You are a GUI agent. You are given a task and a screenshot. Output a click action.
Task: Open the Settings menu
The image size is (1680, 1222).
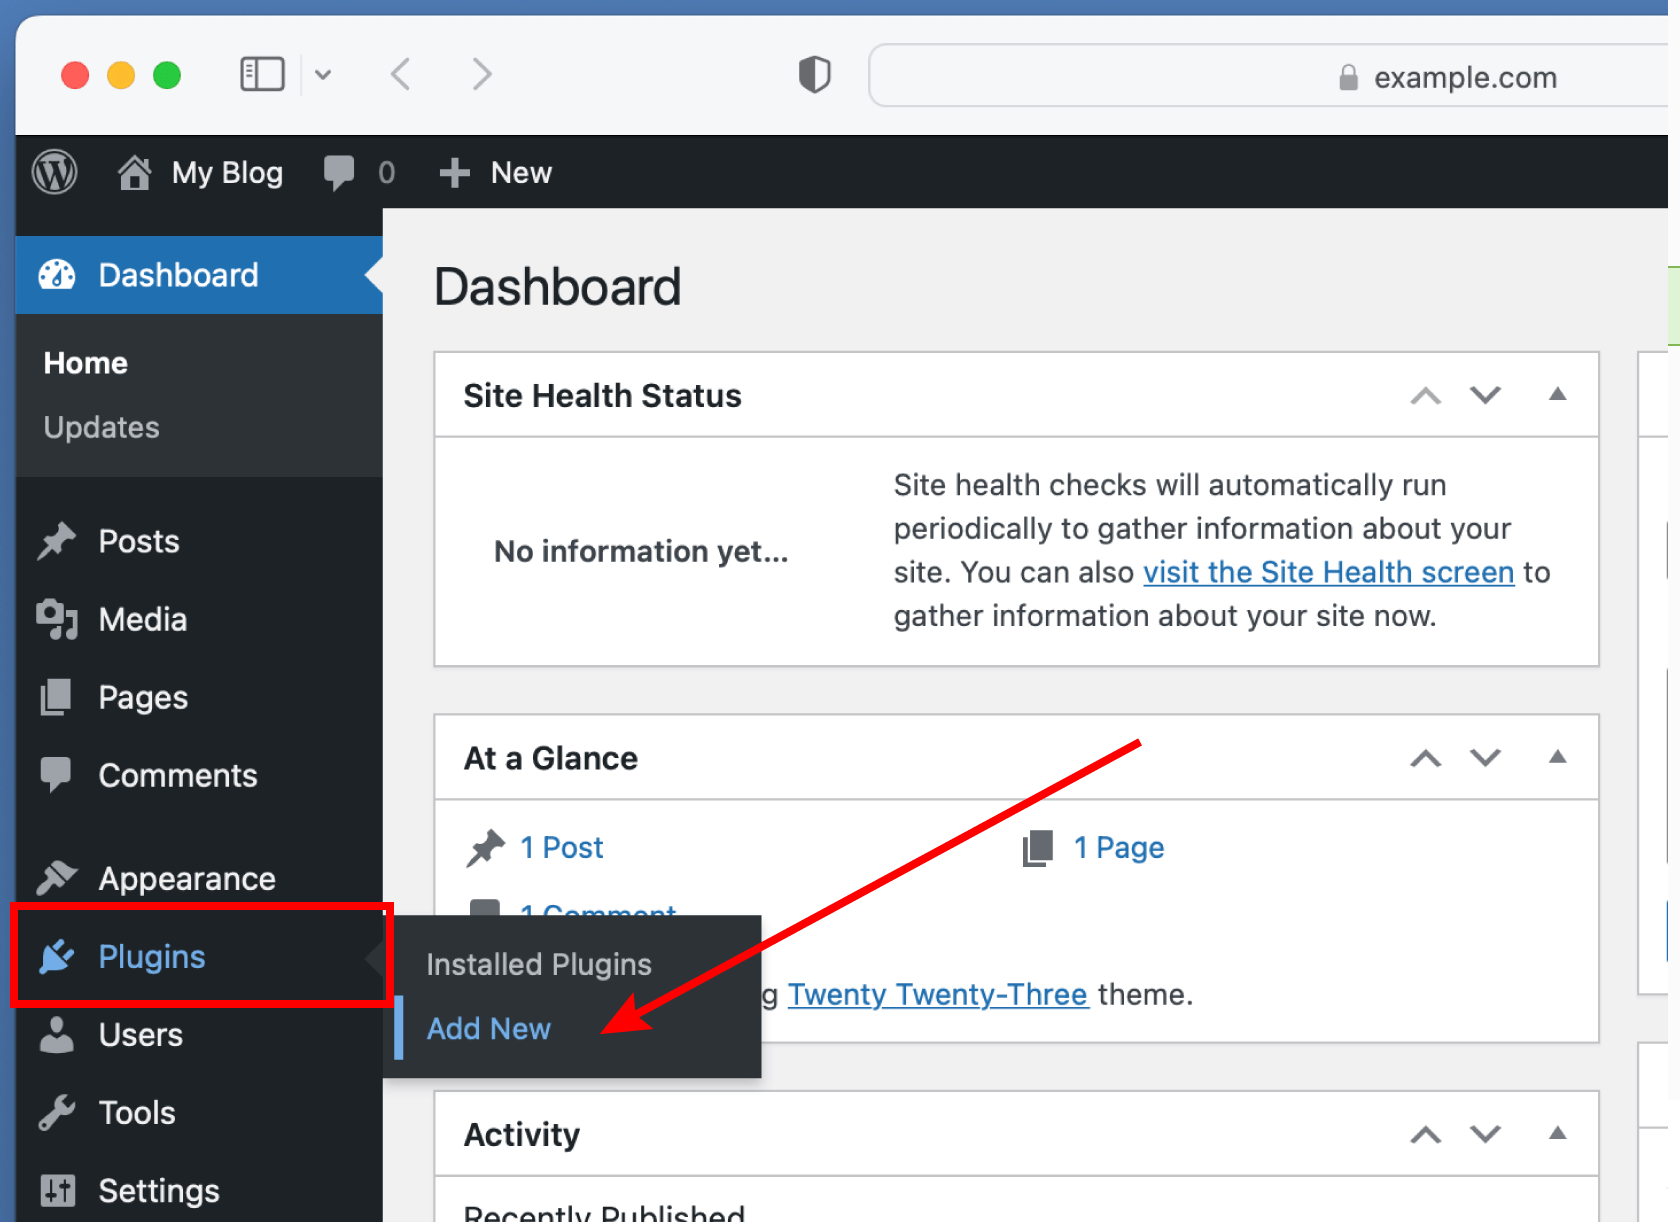(199, 1190)
